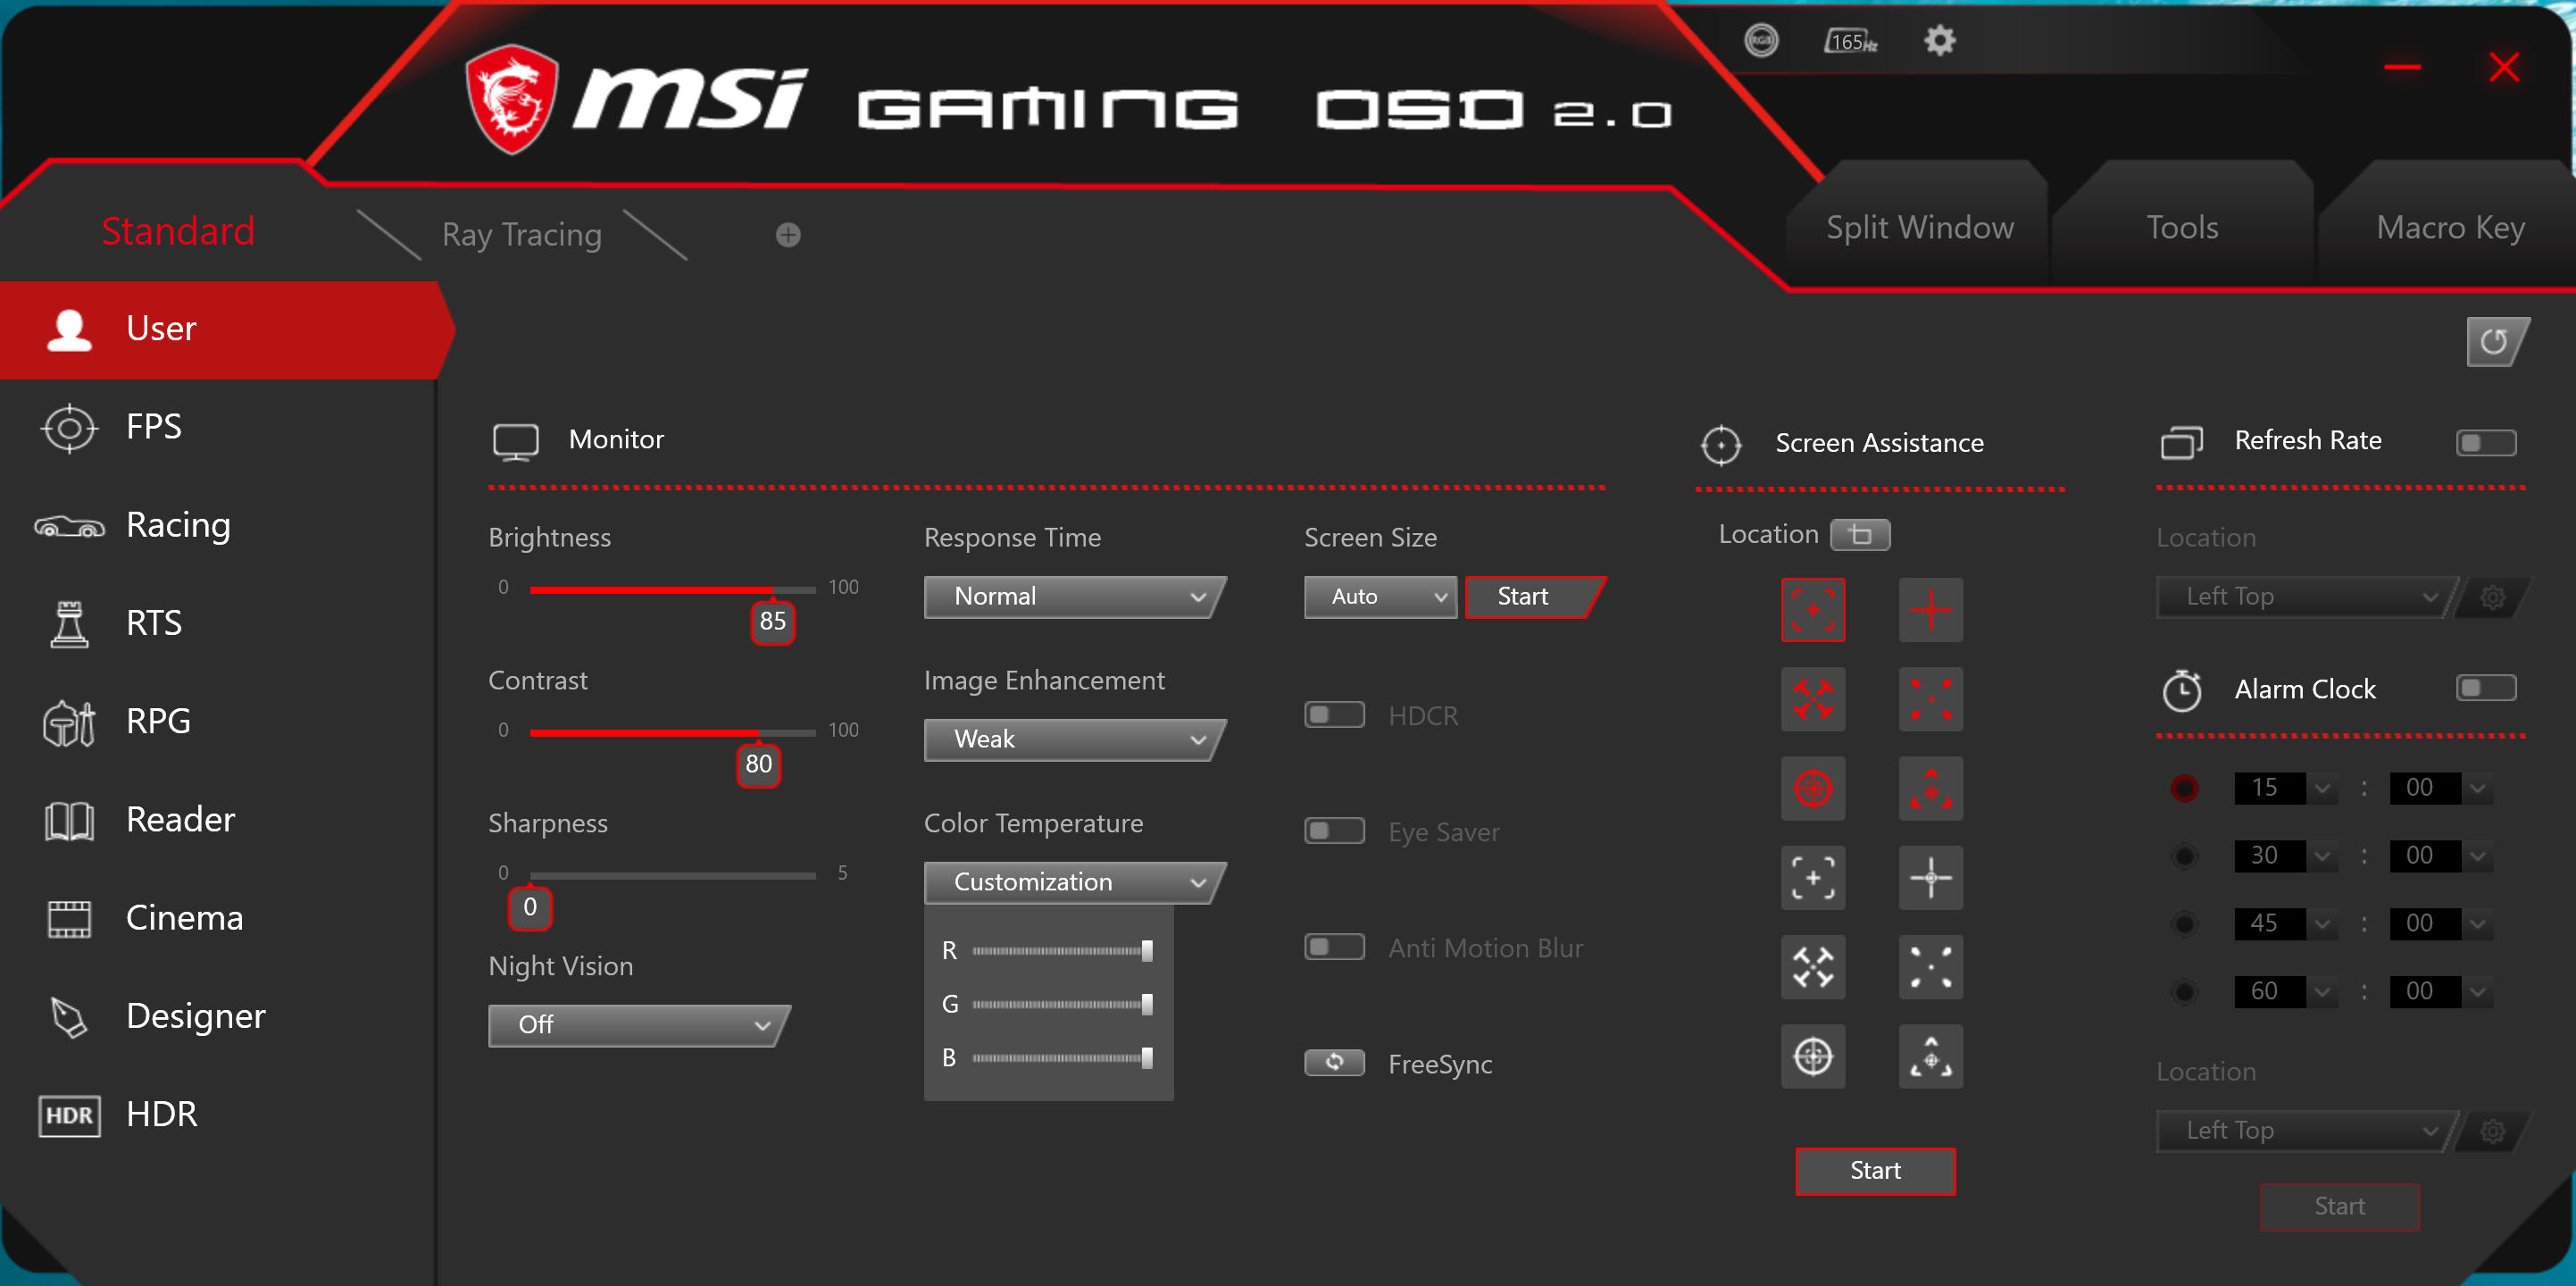The width and height of the screenshot is (2576, 1286).
Task: Select the HDR mode in sidebar
Action: pos(217,1114)
